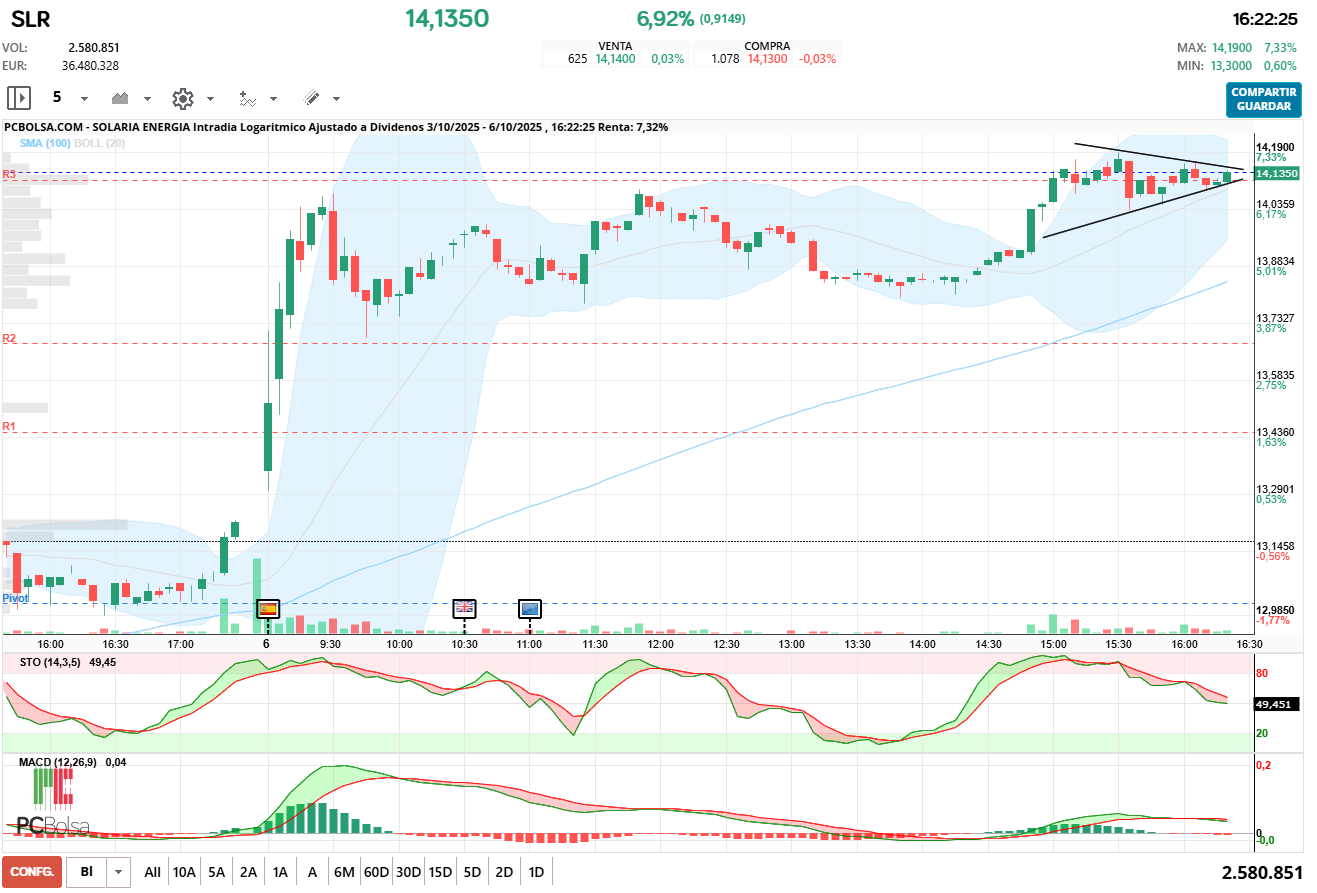Switch to the 1D time range
This screenshot has width=1317, height=893.
(x=536, y=872)
